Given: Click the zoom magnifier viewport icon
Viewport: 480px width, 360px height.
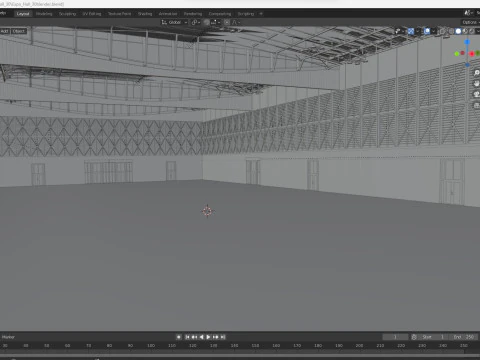Looking at the screenshot, I should coord(477,73).
